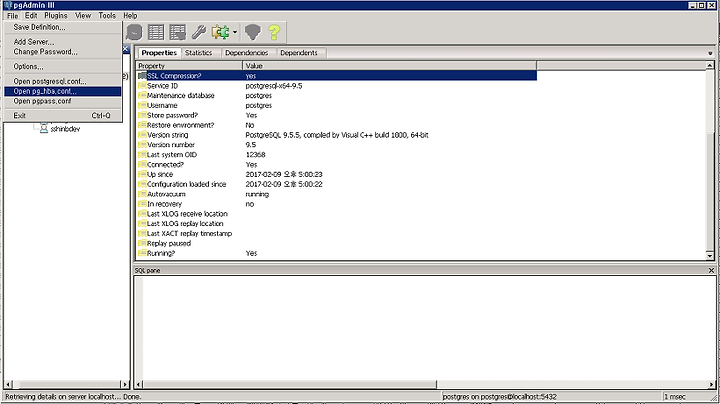Screen dimensions: 720x404
Task: Select Last XLOG receive location row
Action: click(337, 214)
